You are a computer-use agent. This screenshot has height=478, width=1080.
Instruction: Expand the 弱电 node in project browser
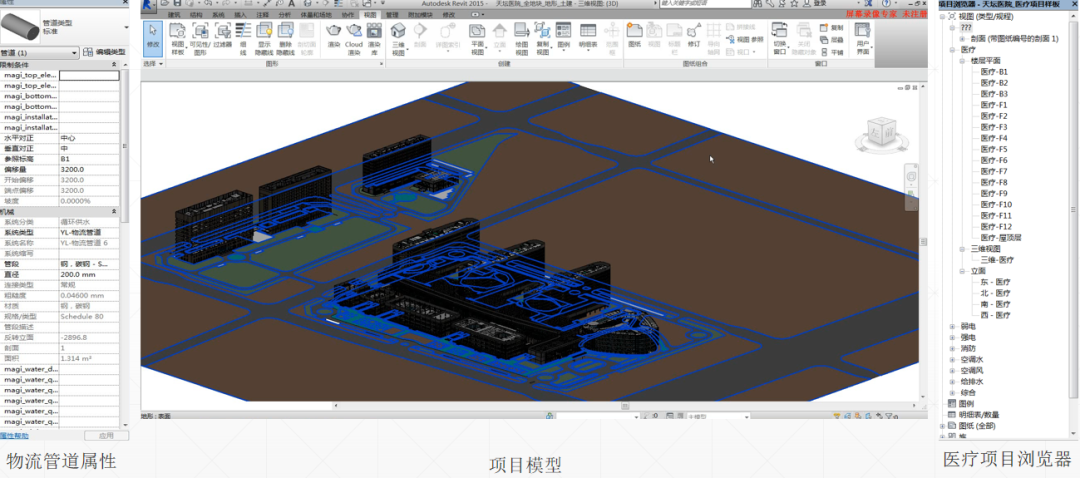(951, 326)
